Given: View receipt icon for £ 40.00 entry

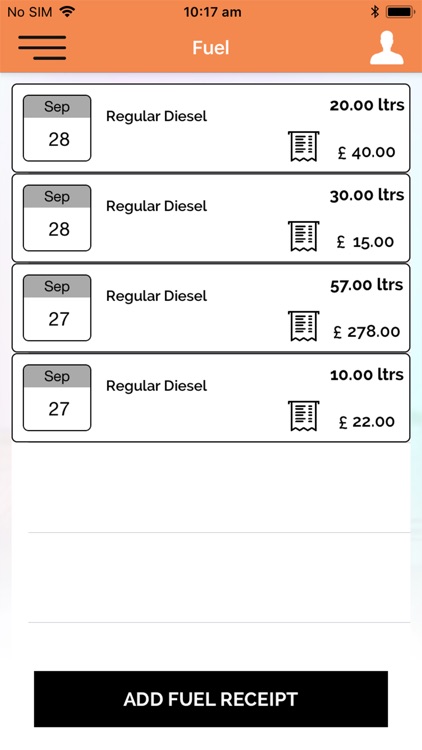Looking at the screenshot, I should pos(303,146).
